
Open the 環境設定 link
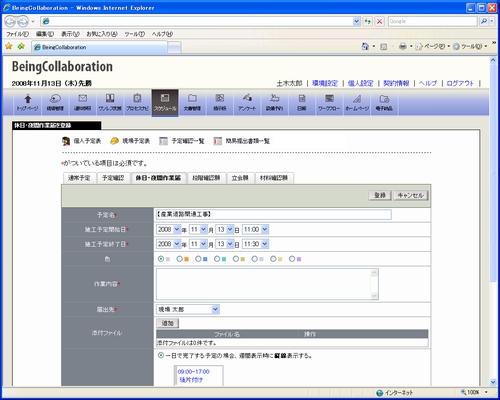click(x=325, y=83)
